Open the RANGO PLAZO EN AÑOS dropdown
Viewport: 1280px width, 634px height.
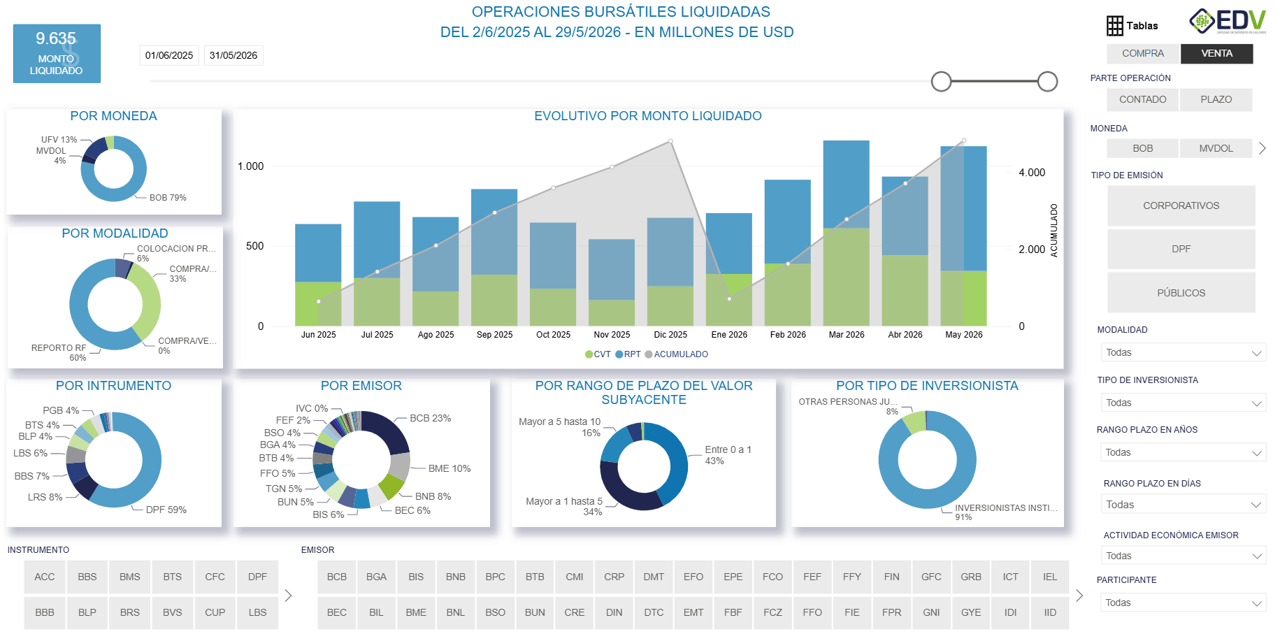pyautogui.click(x=1183, y=452)
